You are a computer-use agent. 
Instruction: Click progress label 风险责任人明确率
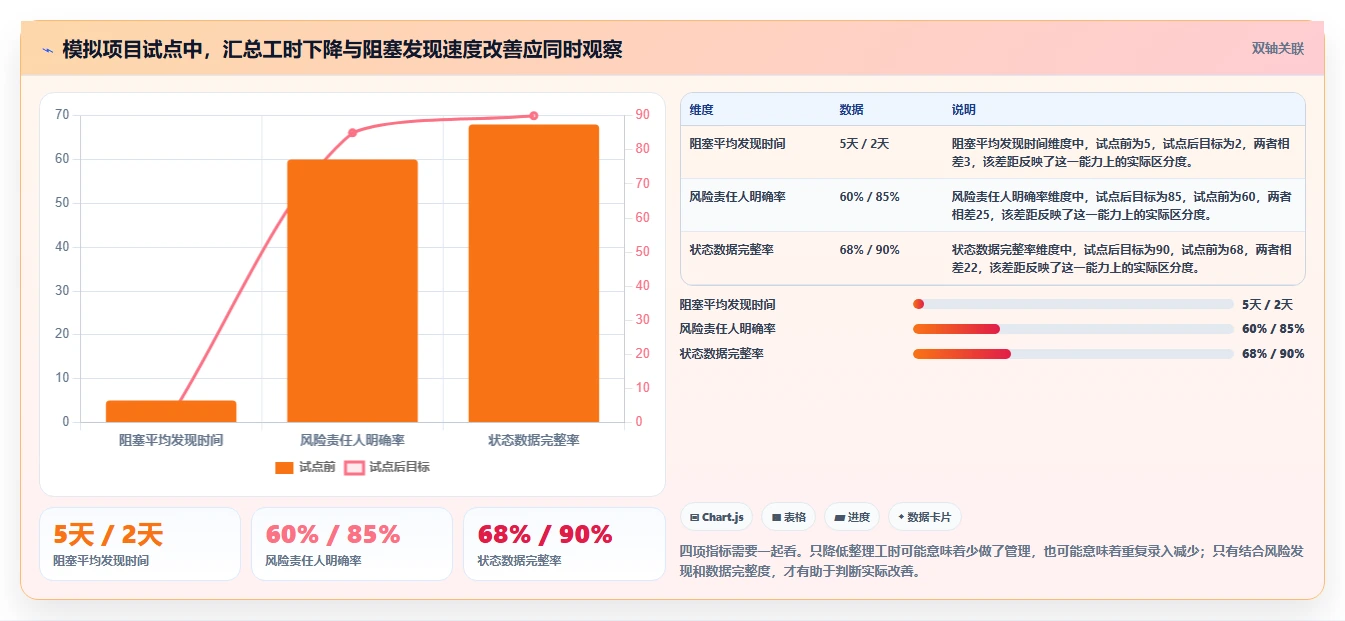point(728,329)
